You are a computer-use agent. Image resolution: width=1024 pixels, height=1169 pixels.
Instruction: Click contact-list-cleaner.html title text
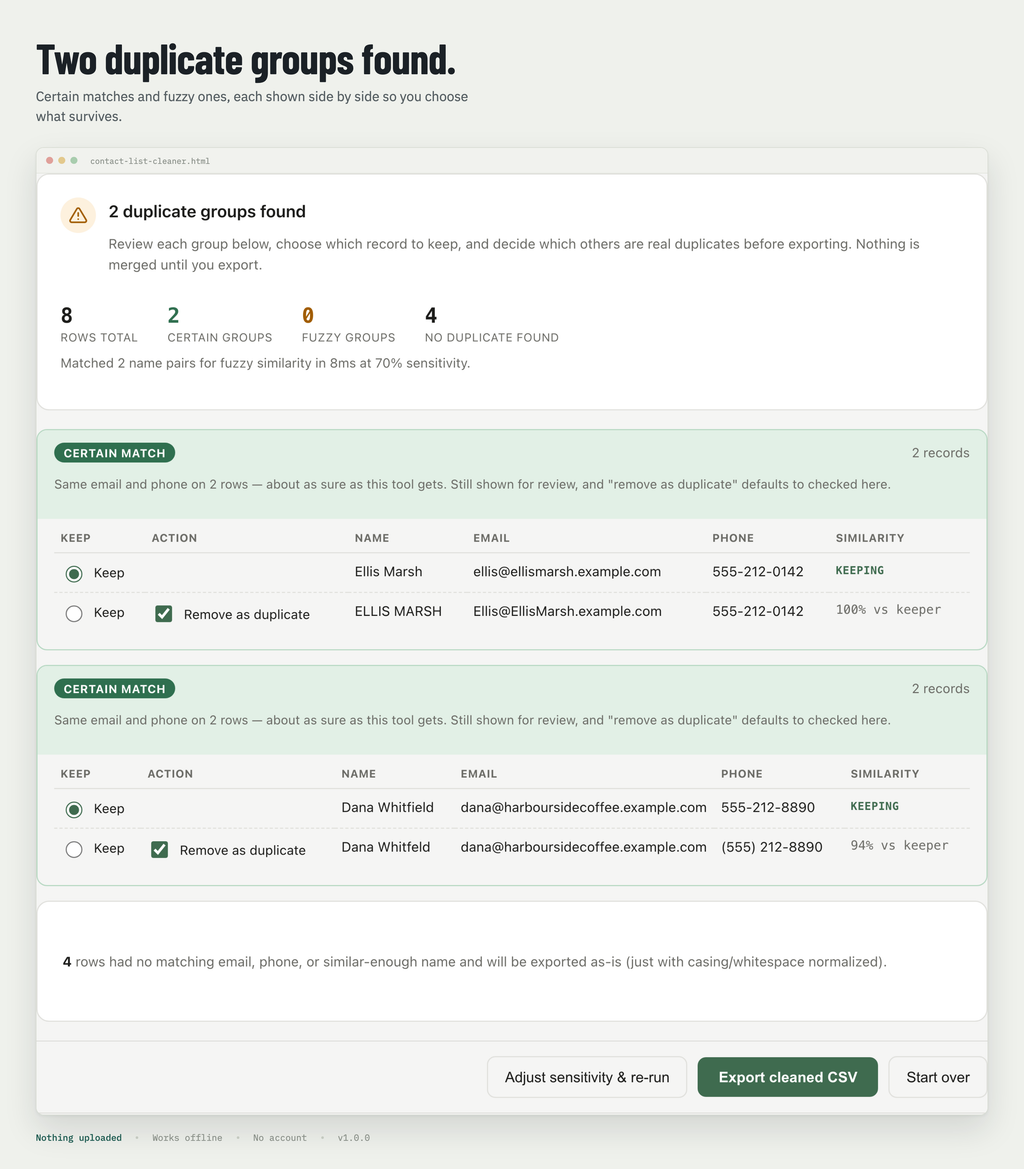(x=150, y=161)
